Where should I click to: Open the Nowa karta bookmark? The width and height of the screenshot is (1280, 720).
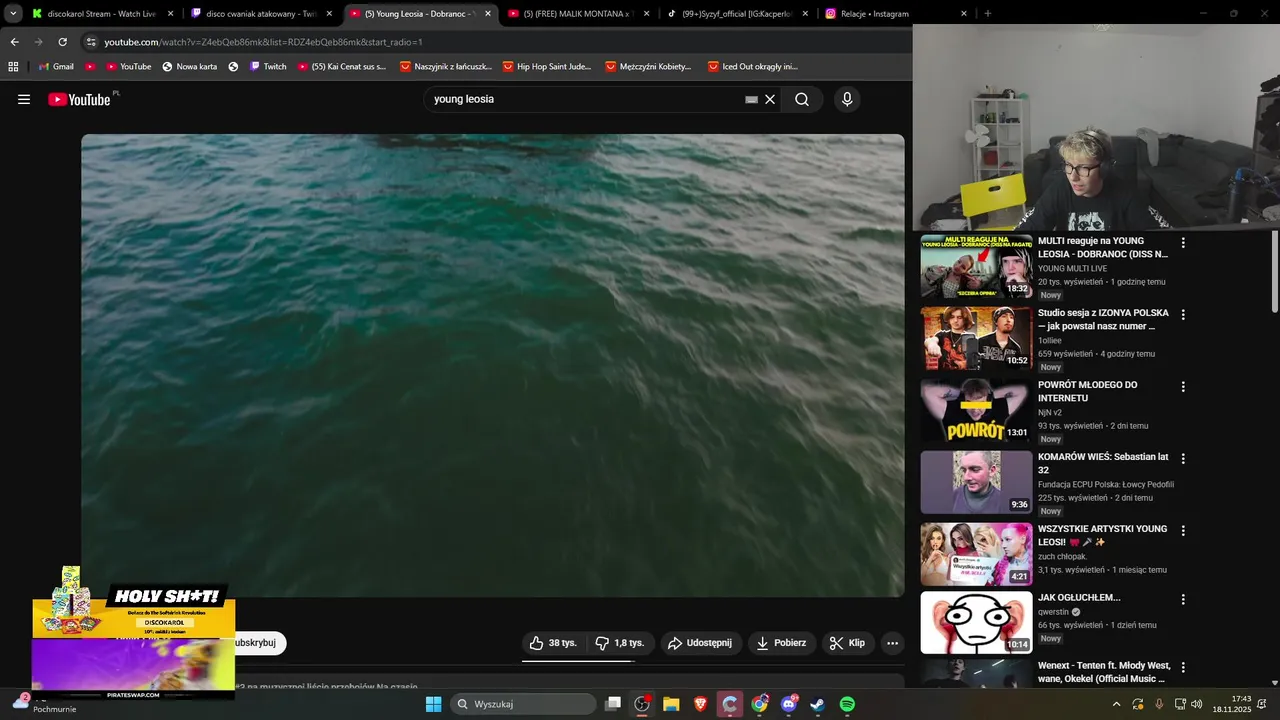[x=189, y=67]
